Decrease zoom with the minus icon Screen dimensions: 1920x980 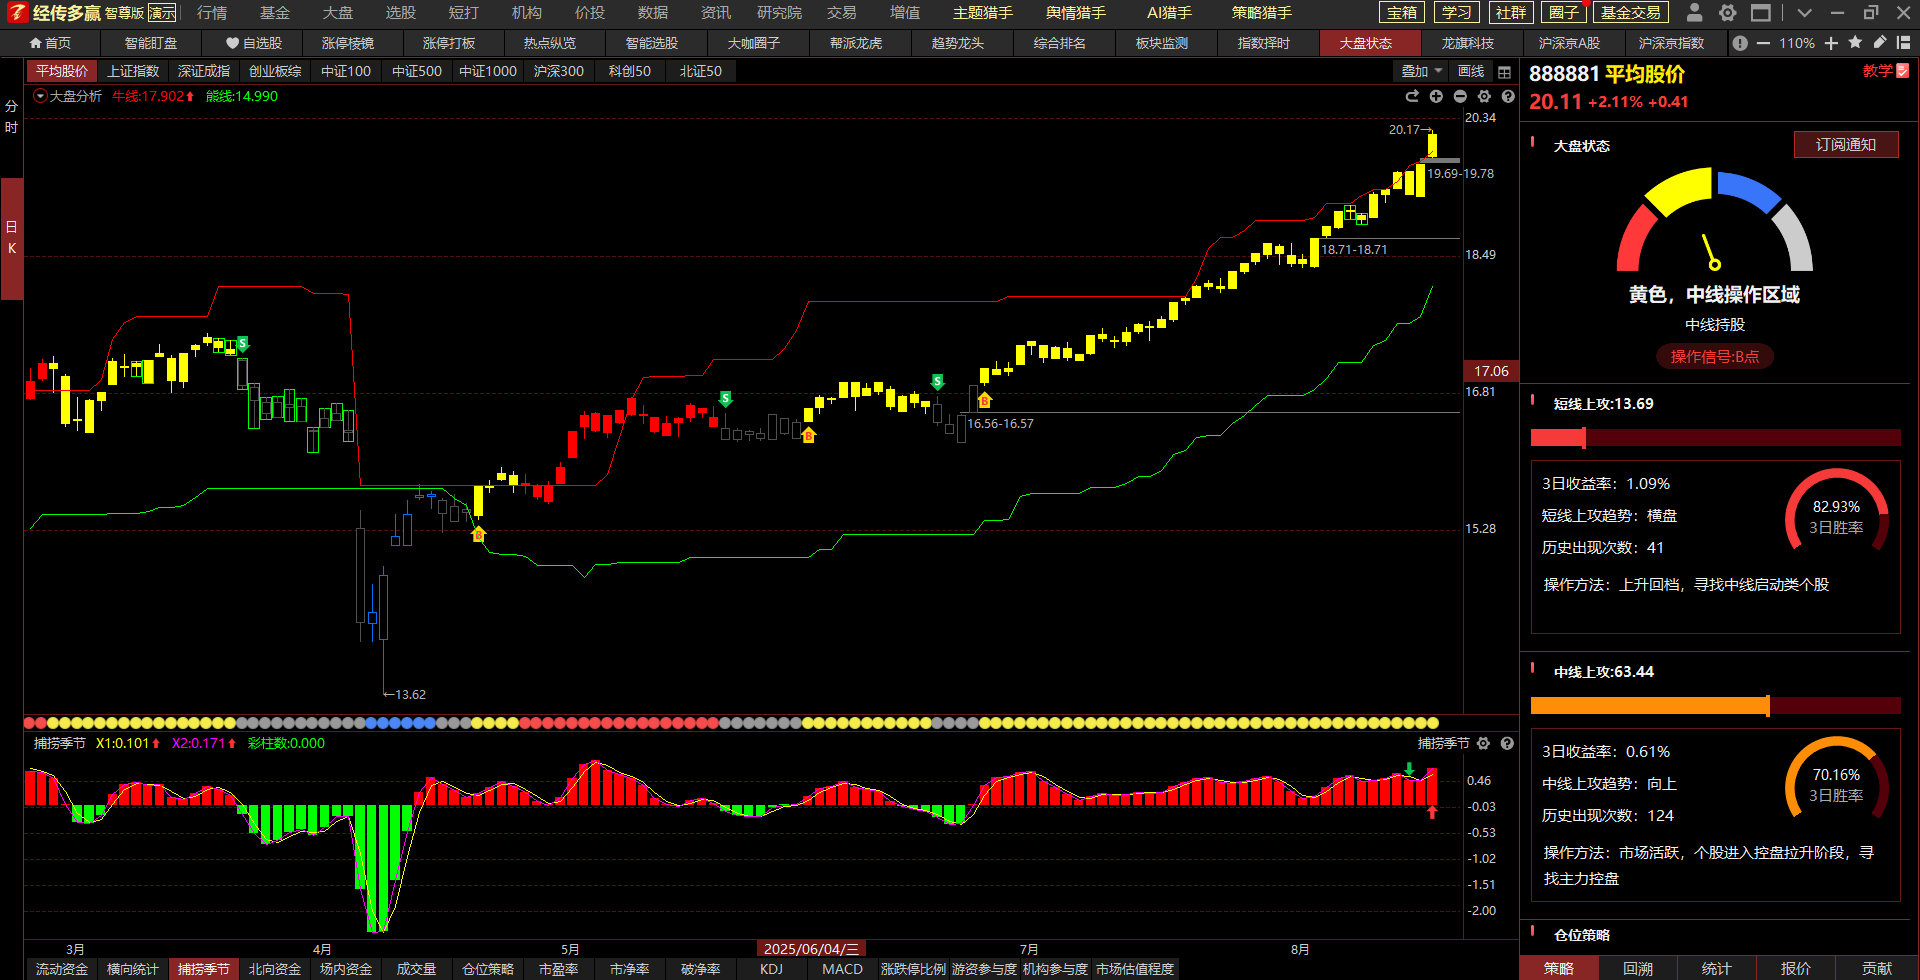click(x=1763, y=43)
